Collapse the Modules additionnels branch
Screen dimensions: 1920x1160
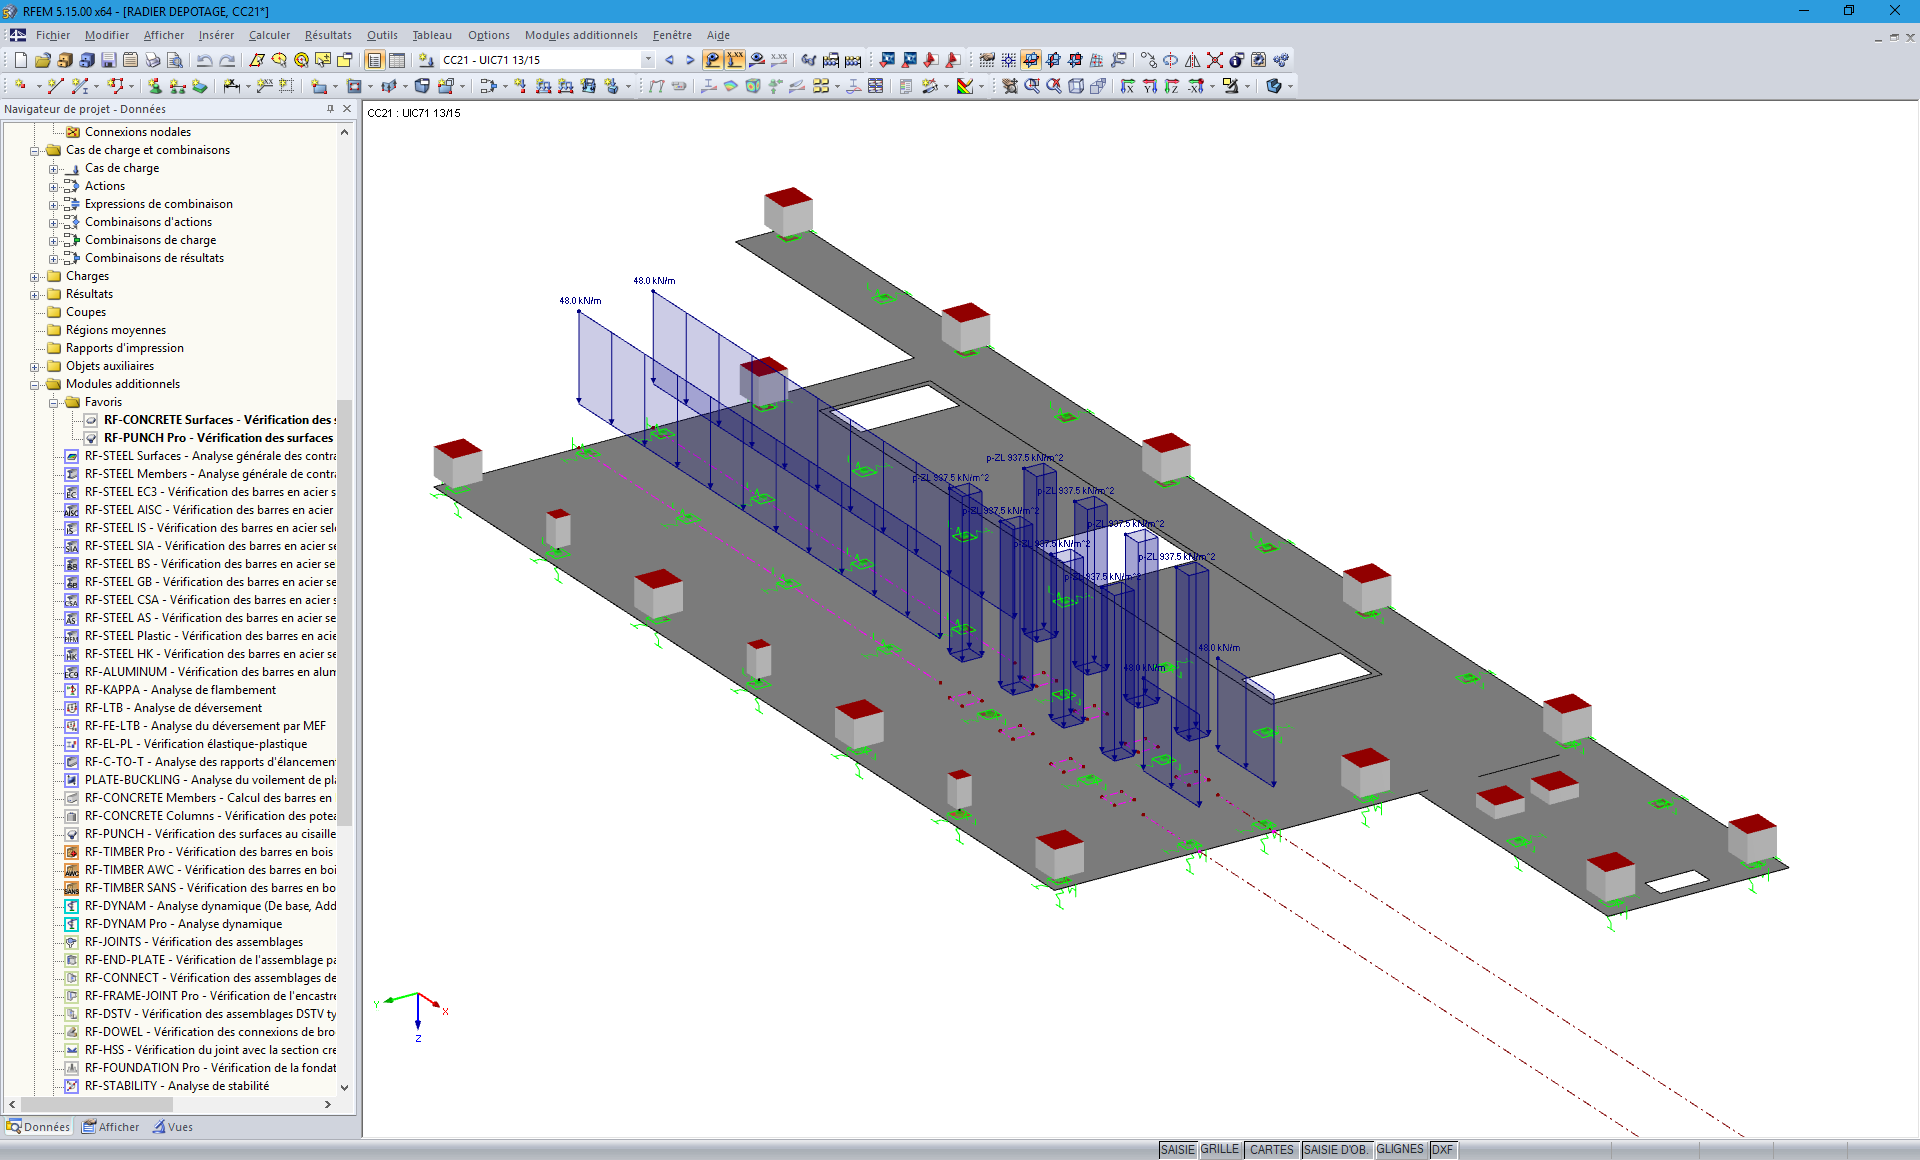click(x=35, y=384)
